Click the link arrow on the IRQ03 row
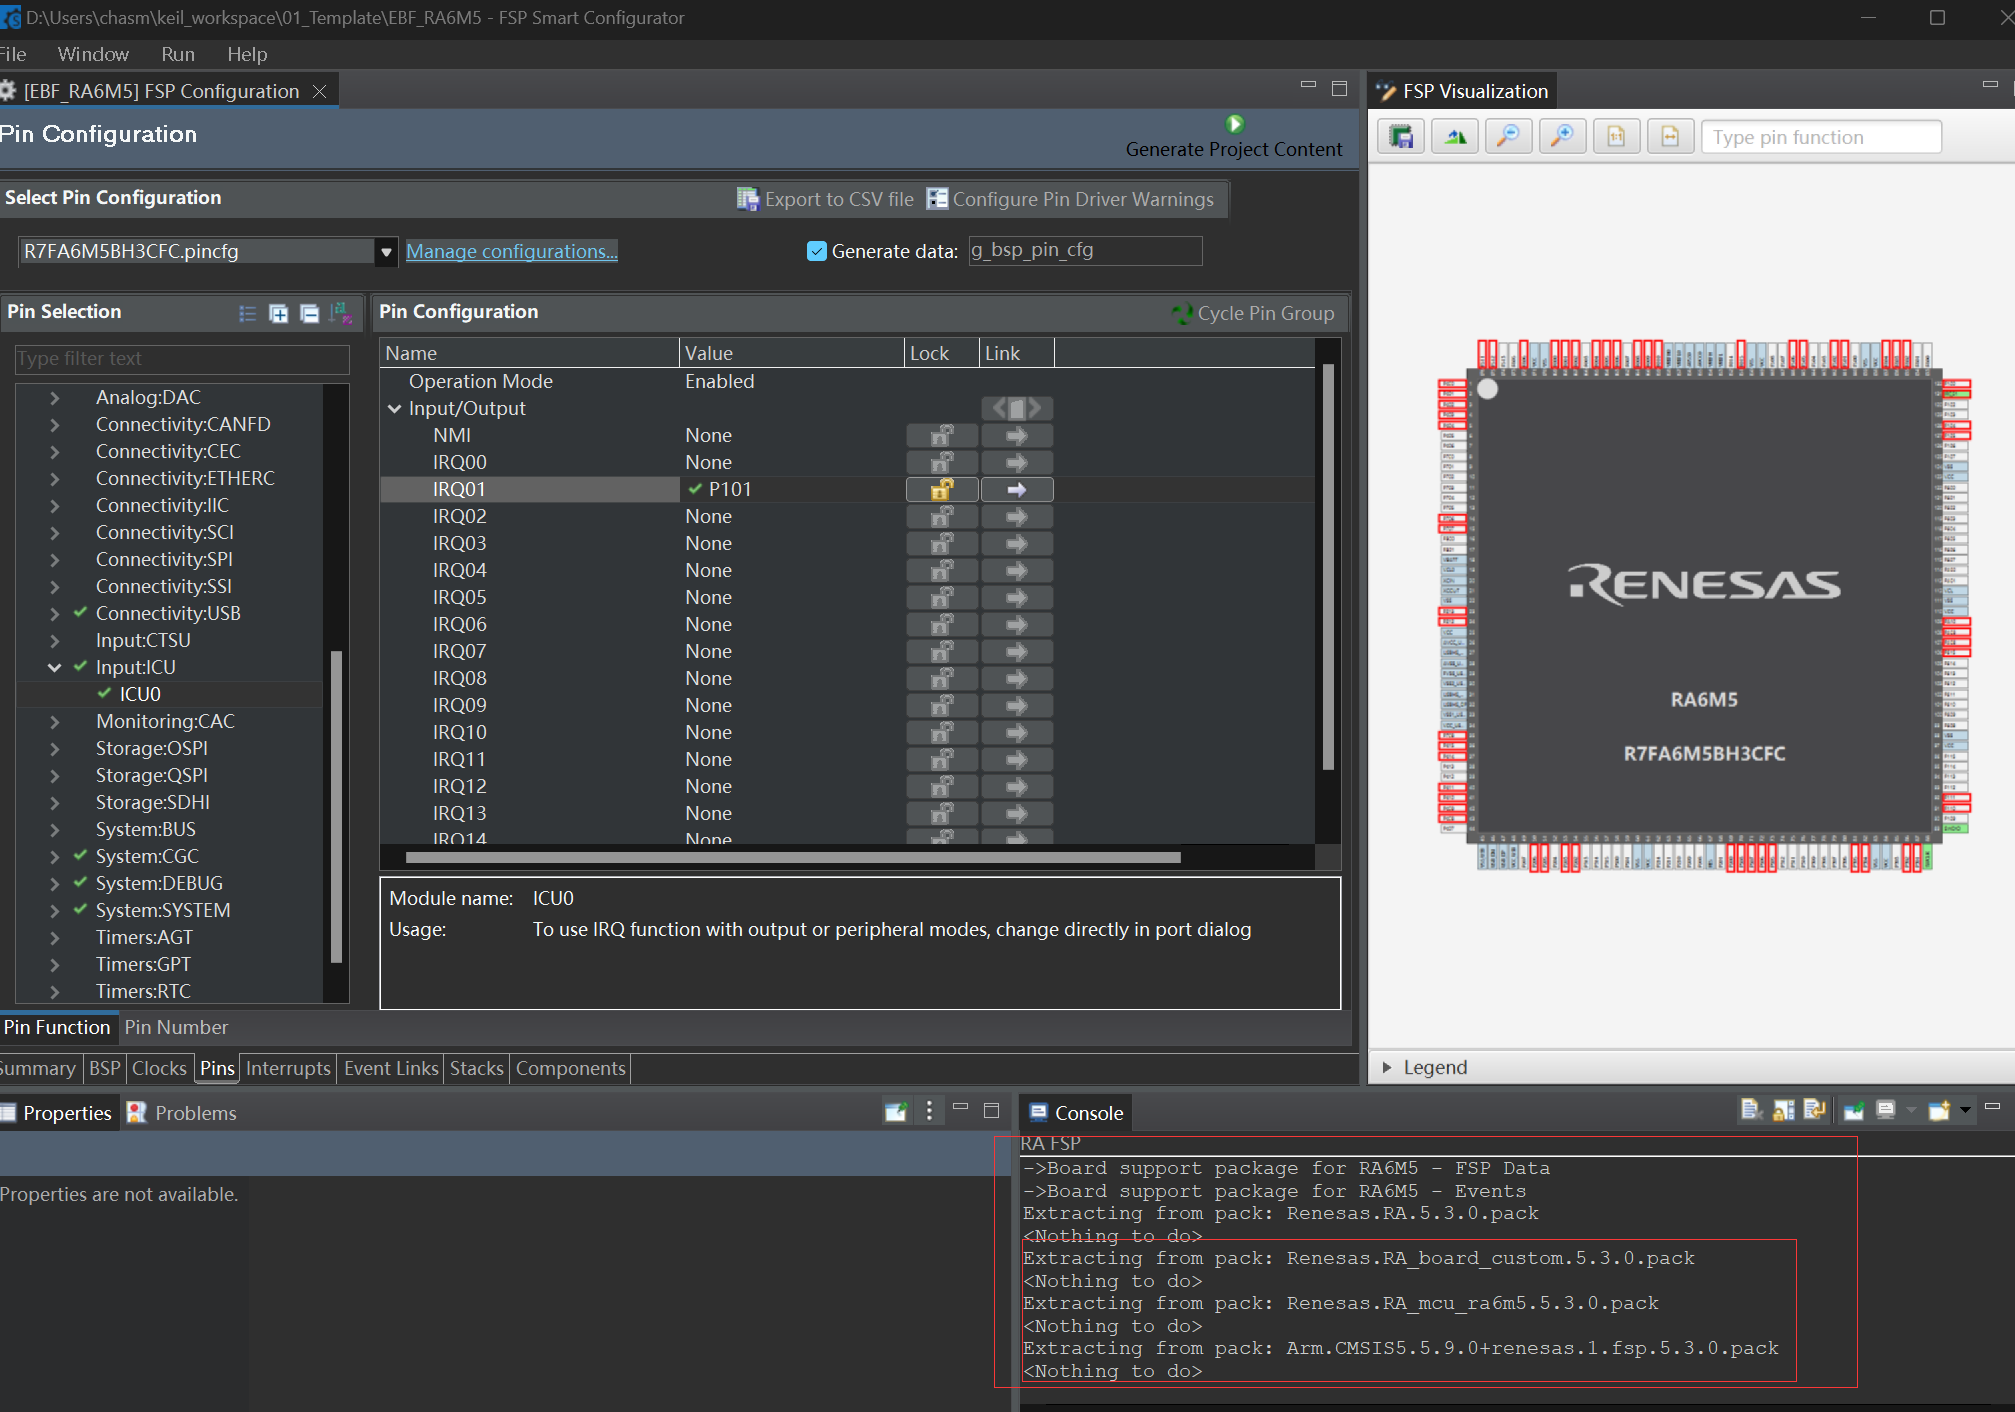The height and width of the screenshot is (1412, 2015). pyautogui.click(x=1017, y=543)
